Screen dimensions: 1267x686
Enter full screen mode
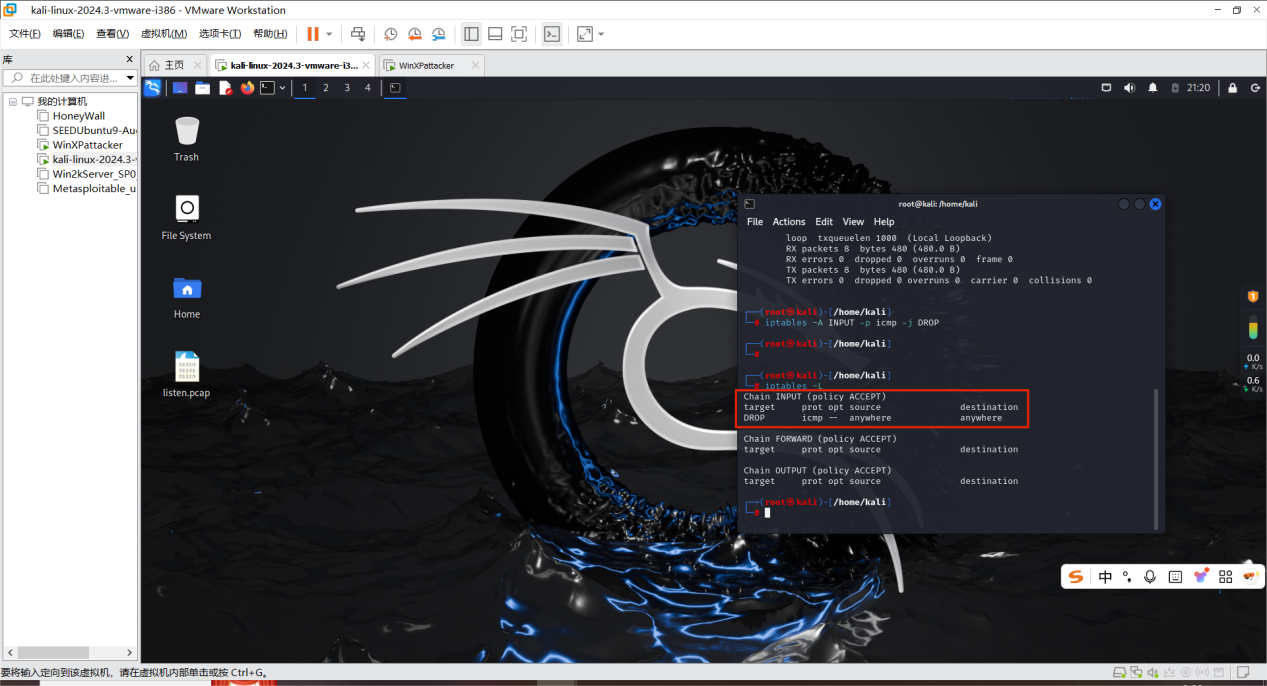519,34
